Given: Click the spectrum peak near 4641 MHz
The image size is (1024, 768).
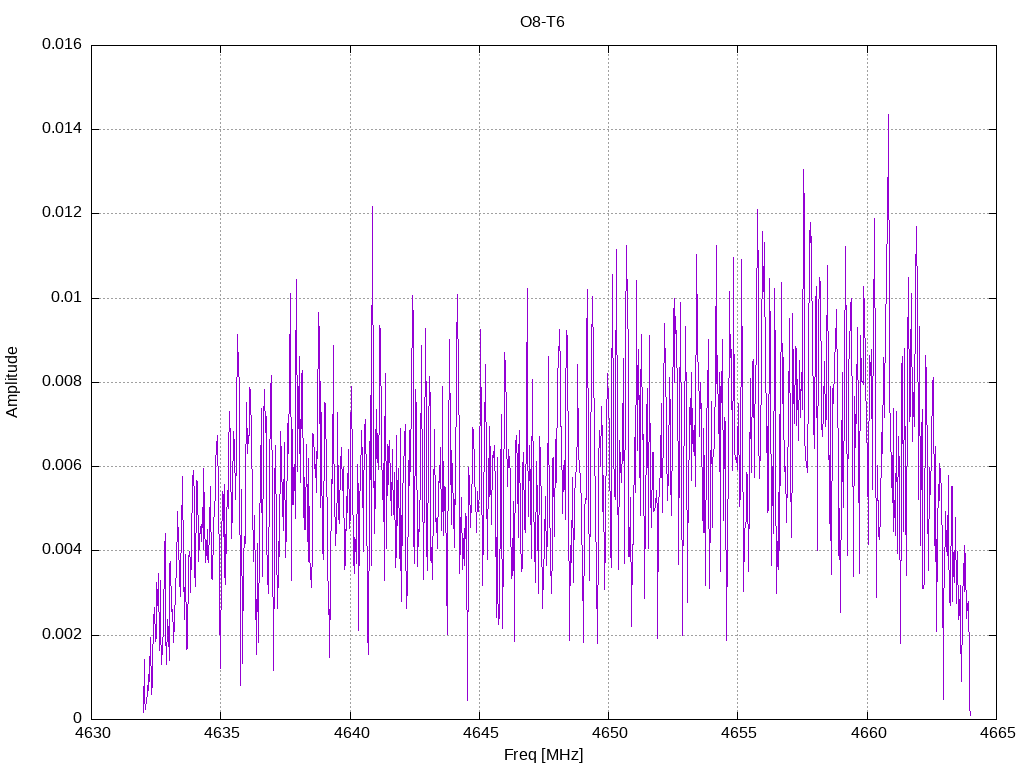Looking at the screenshot, I should tap(372, 208).
